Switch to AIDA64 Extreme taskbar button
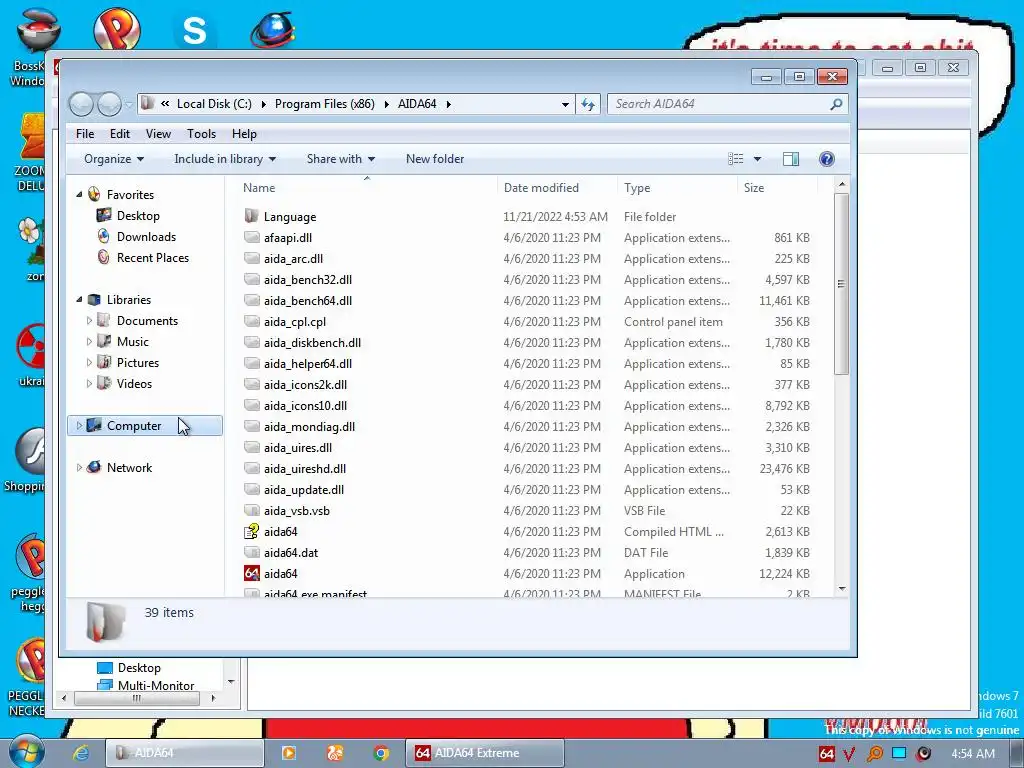The width and height of the screenshot is (1024, 768). [x=484, y=752]
